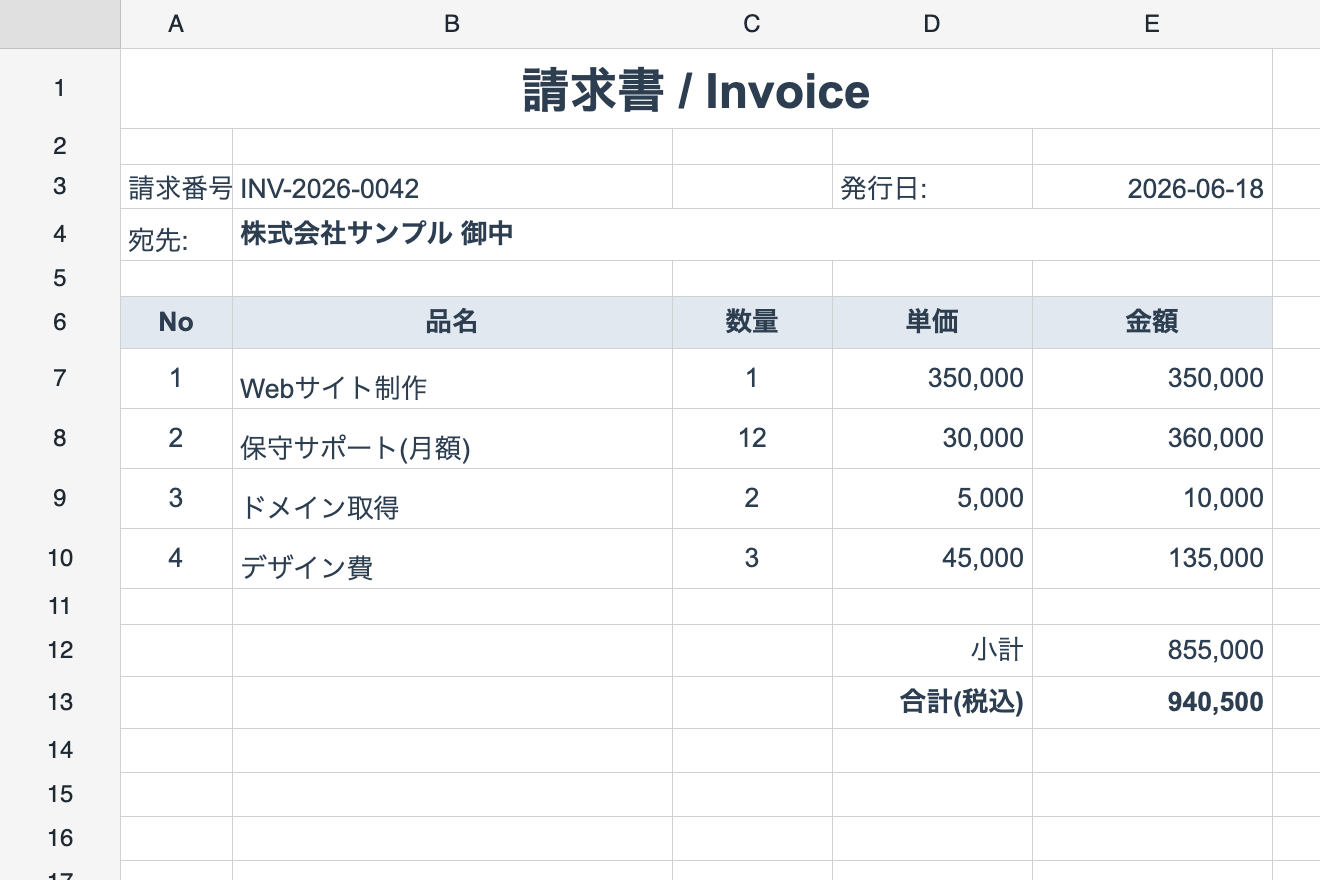Select row 1 header
The width and height of the screenshot is (1320, 880).
click(60, 88)
